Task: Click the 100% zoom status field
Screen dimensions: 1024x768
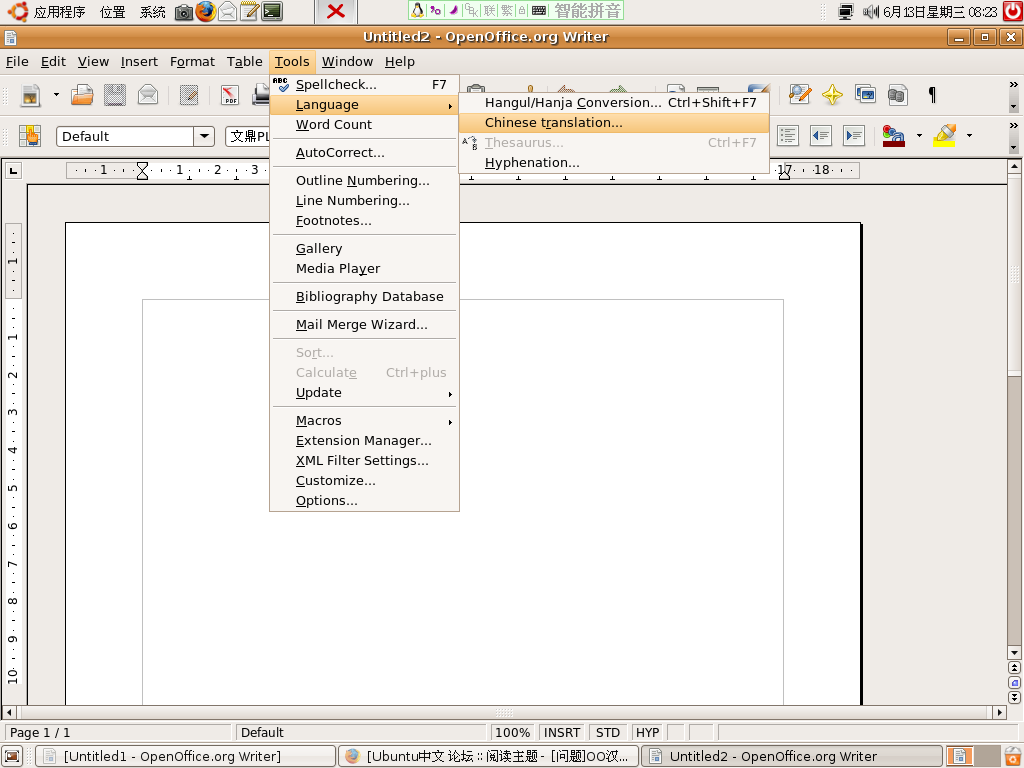Action: pos(512,732)
